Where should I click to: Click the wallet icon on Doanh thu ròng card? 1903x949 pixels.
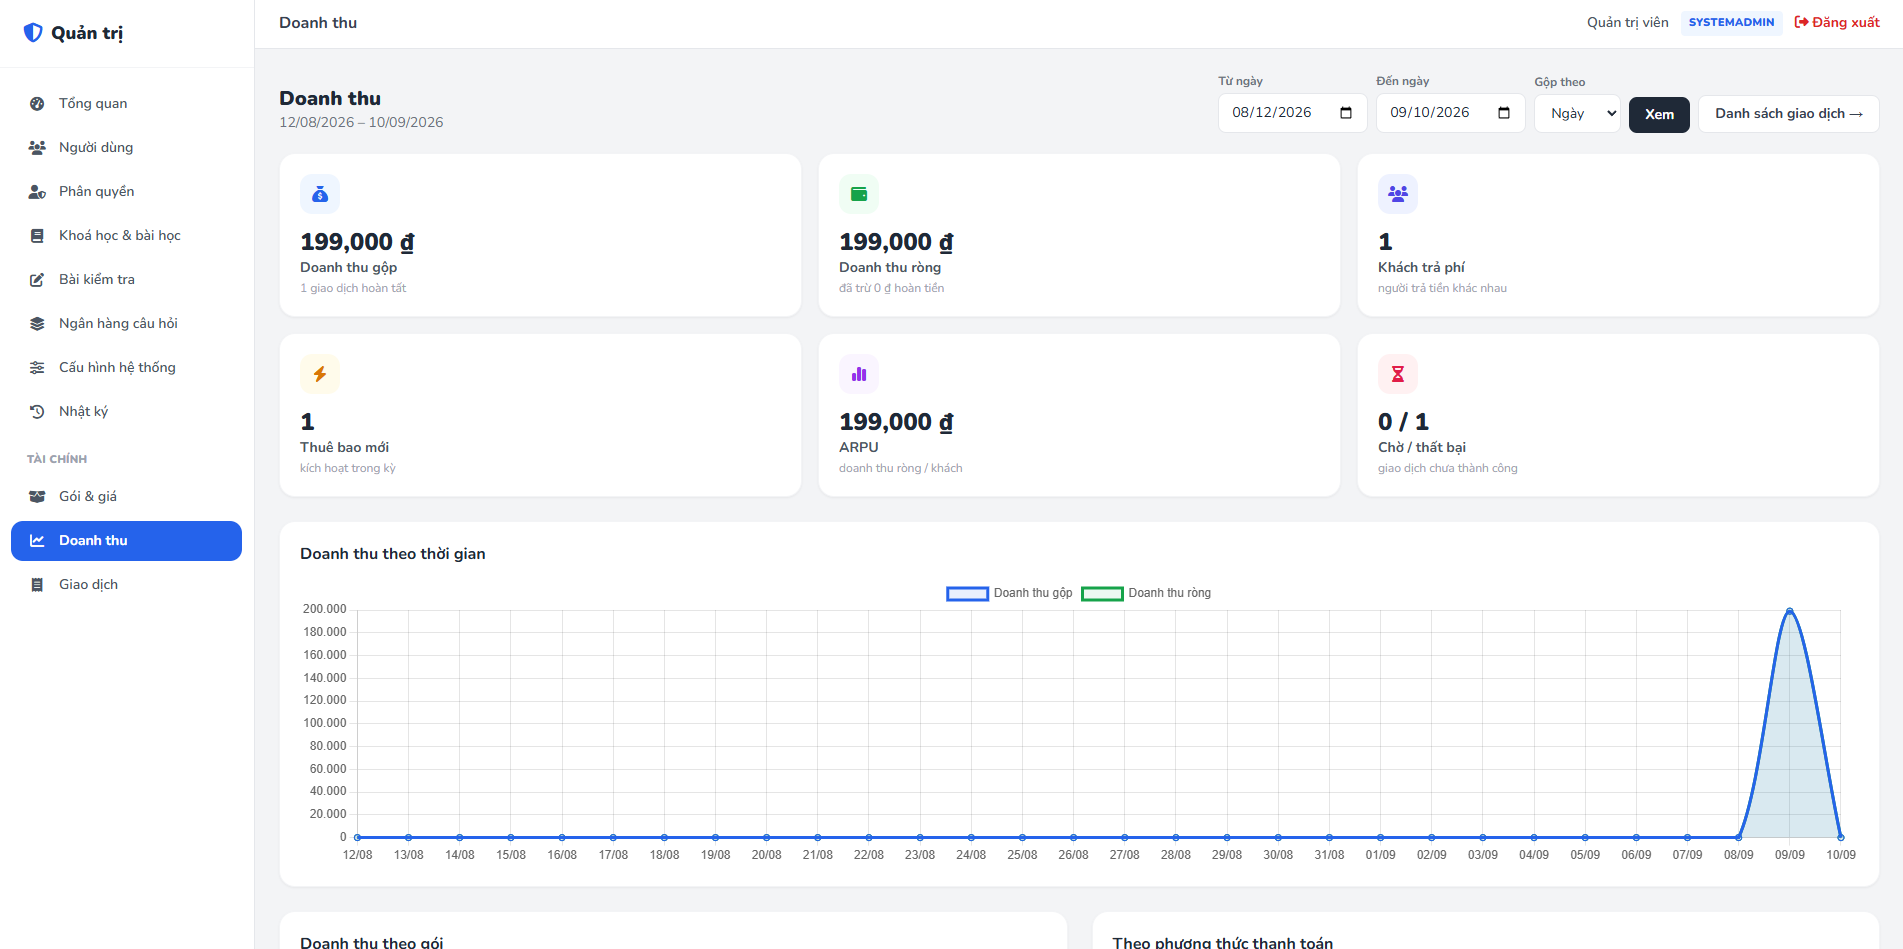point(859,194)
